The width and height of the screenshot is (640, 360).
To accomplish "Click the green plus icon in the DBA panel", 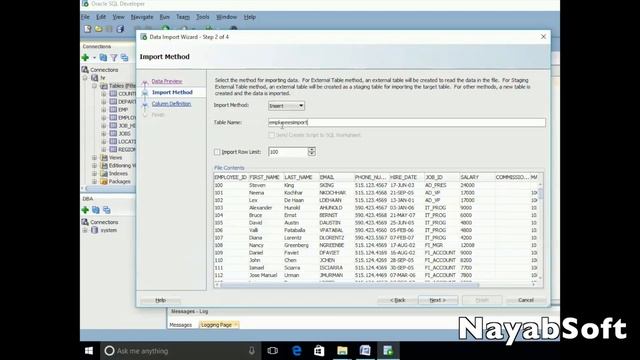I will [85, 210].
